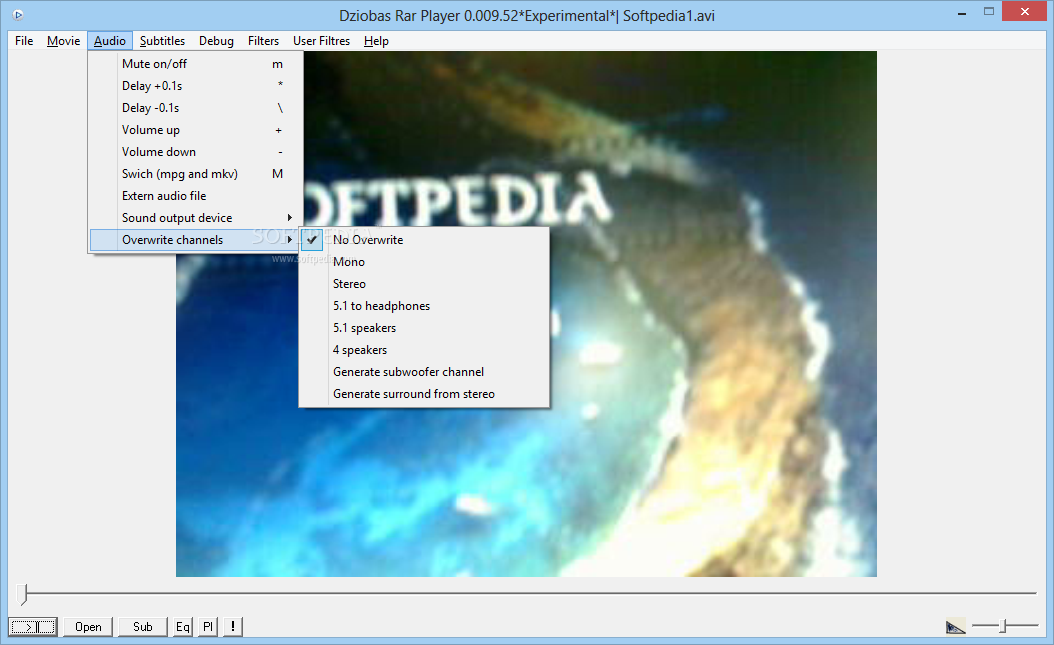This screenshot has height=645, width=1054.
Task: Open the Eq equalizer button
Action: 183,627
